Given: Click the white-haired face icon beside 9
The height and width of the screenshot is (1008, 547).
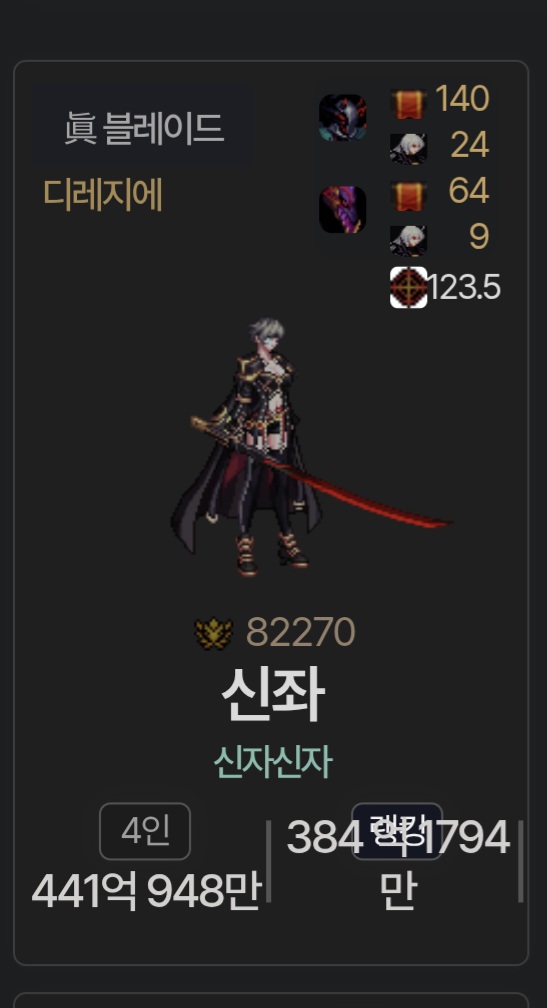Looking at the screenshot, I should point(408,240).
